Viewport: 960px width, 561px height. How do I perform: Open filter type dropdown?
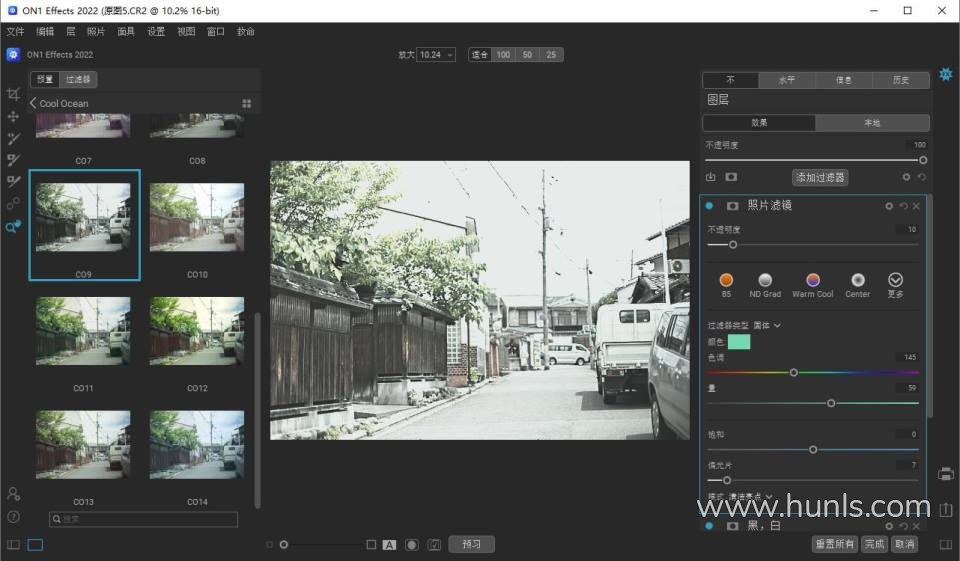point(767,325)
